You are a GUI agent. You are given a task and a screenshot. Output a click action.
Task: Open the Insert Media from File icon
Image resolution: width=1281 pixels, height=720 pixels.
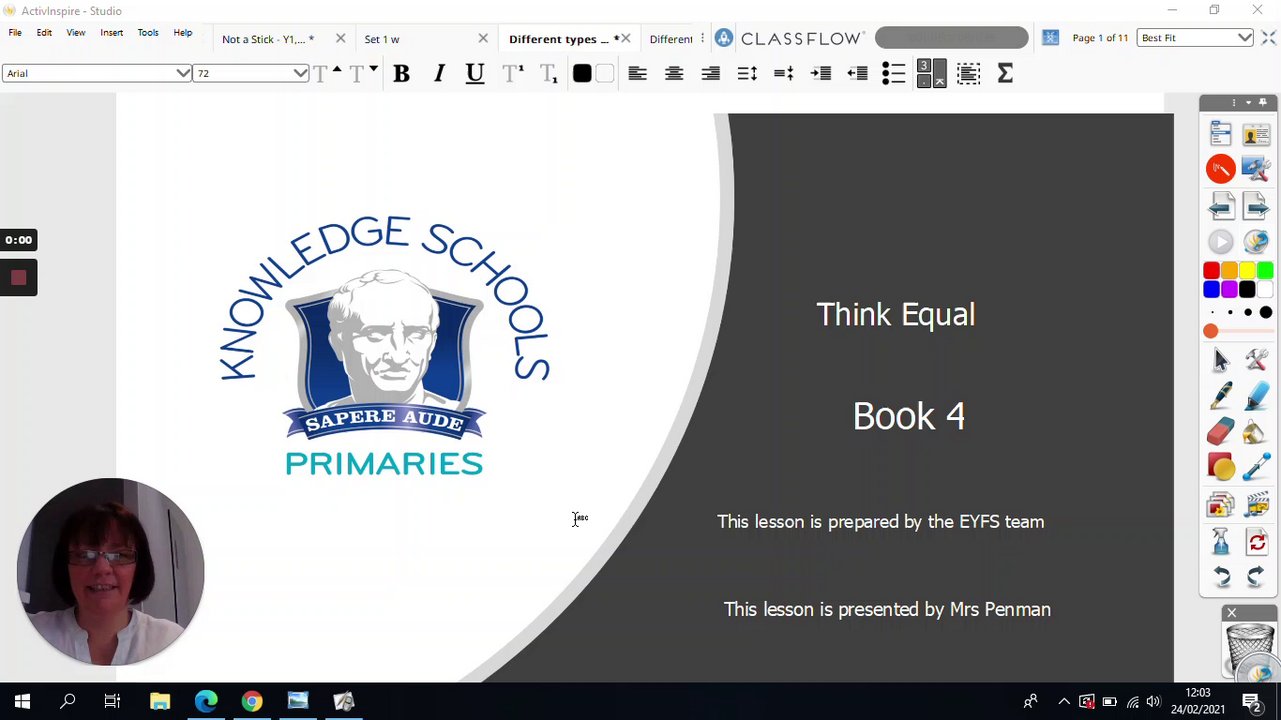click(x=1256, y=505)
